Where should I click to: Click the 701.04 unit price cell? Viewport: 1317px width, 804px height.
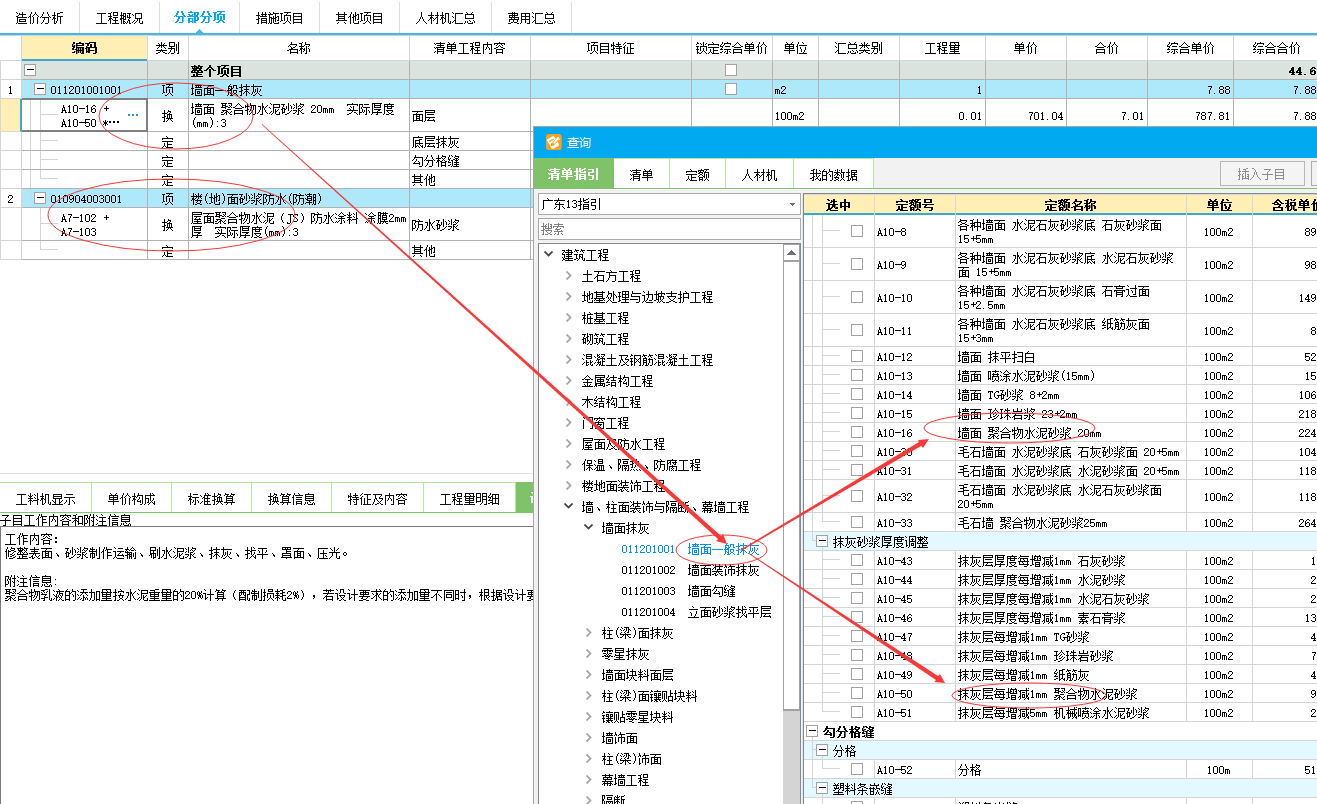(1025, 116)
